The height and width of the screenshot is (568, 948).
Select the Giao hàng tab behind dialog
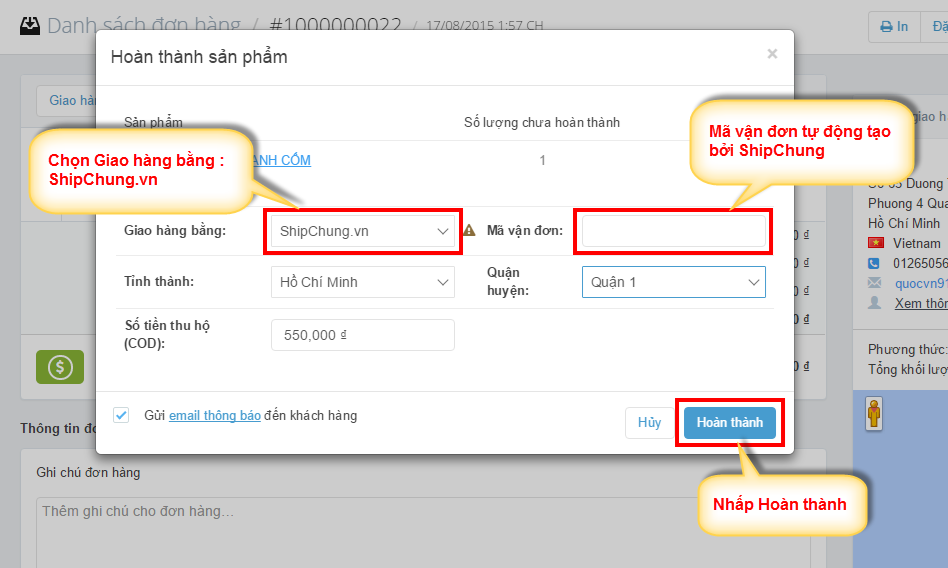67,100
